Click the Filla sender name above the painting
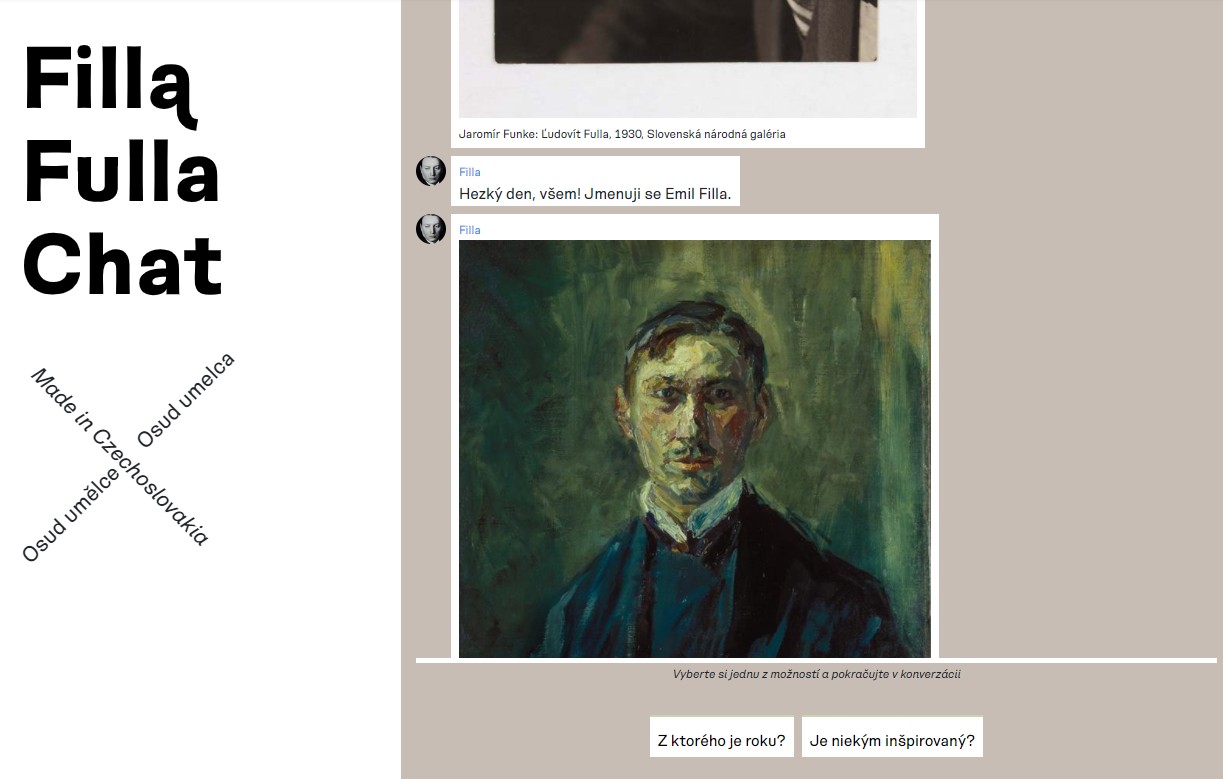Screen dimensions: 1223x779 [x=470, y=230]
